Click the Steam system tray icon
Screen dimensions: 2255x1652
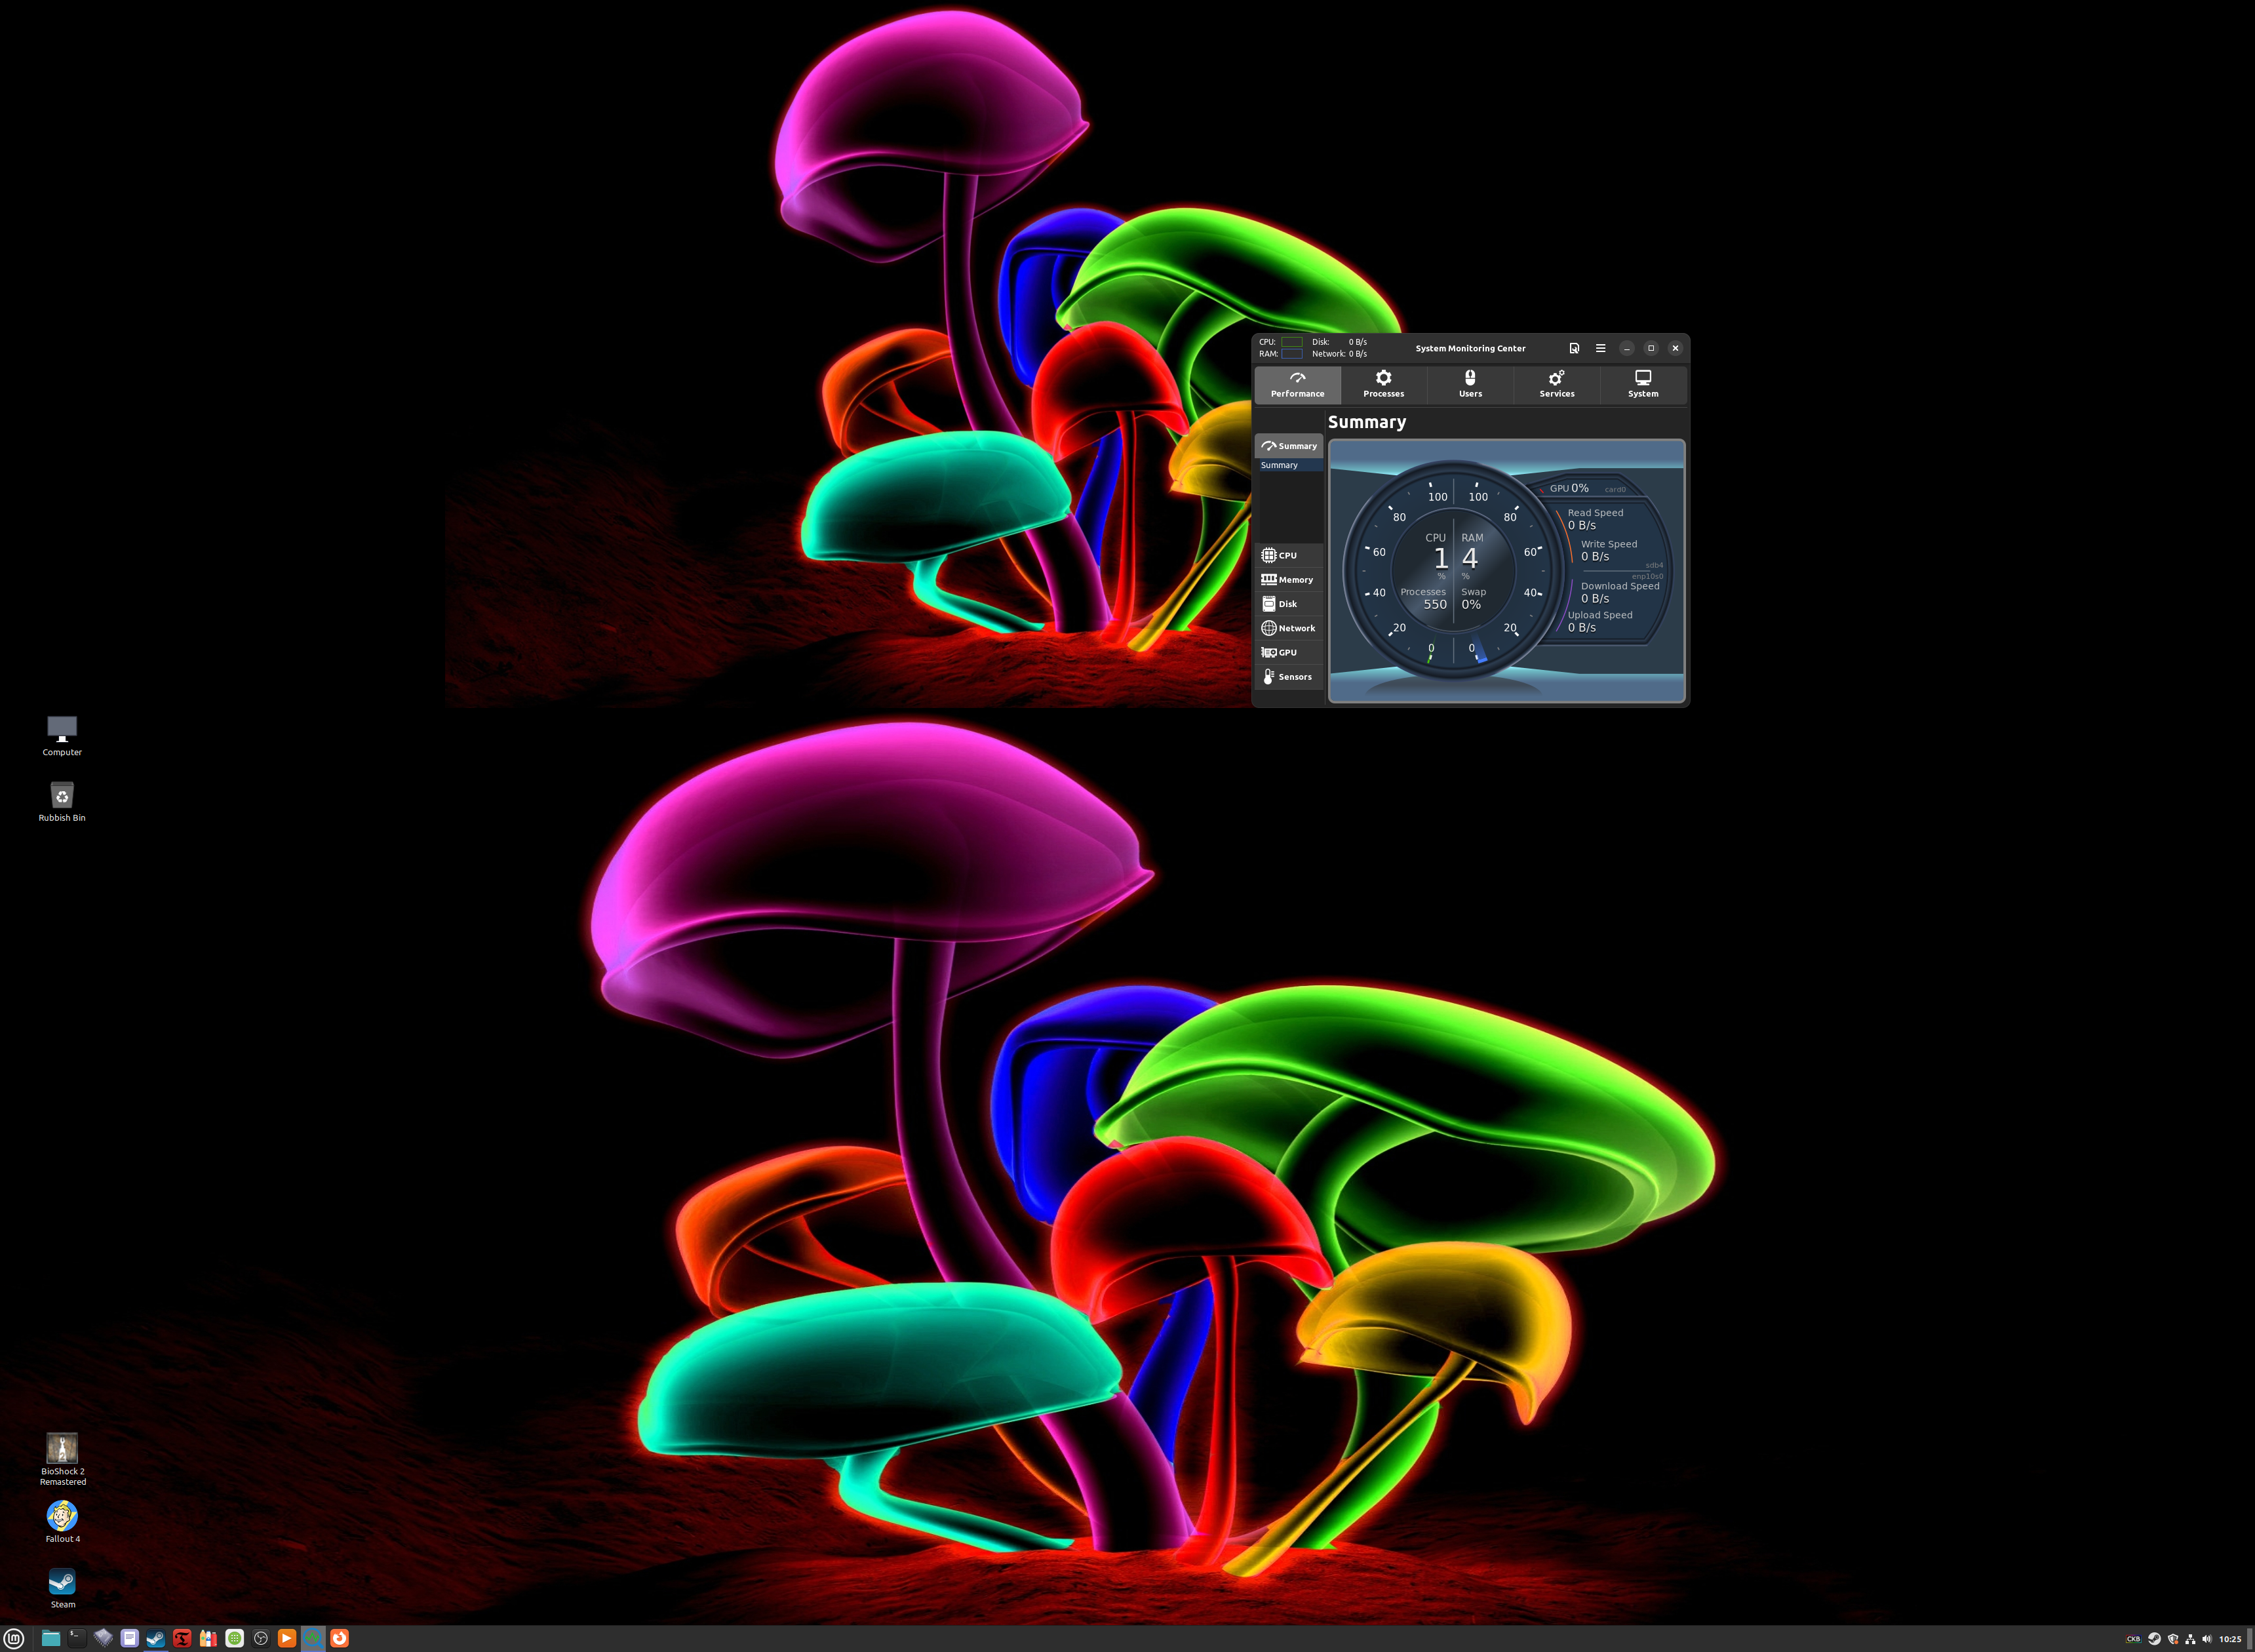coord(2154,1639)
